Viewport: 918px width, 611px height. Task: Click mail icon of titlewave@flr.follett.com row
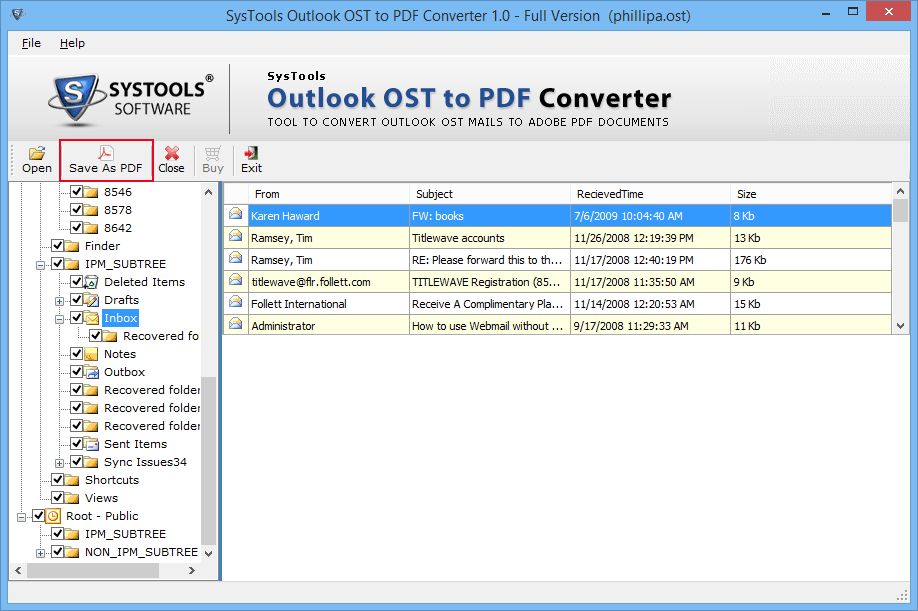pyautogui.click(x=235, y=281)
